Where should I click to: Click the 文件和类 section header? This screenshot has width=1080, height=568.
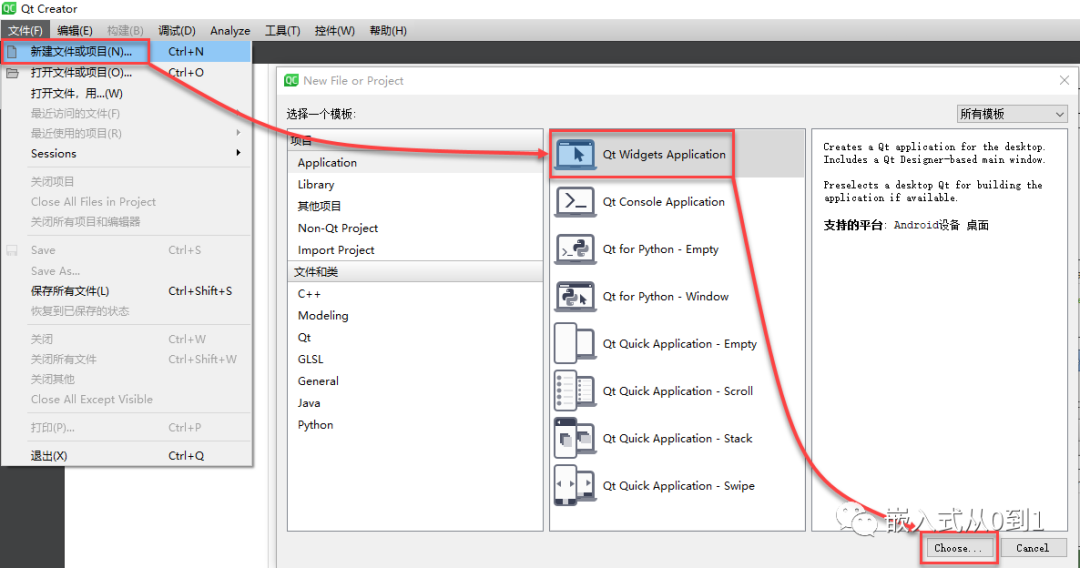click(415, 272)
